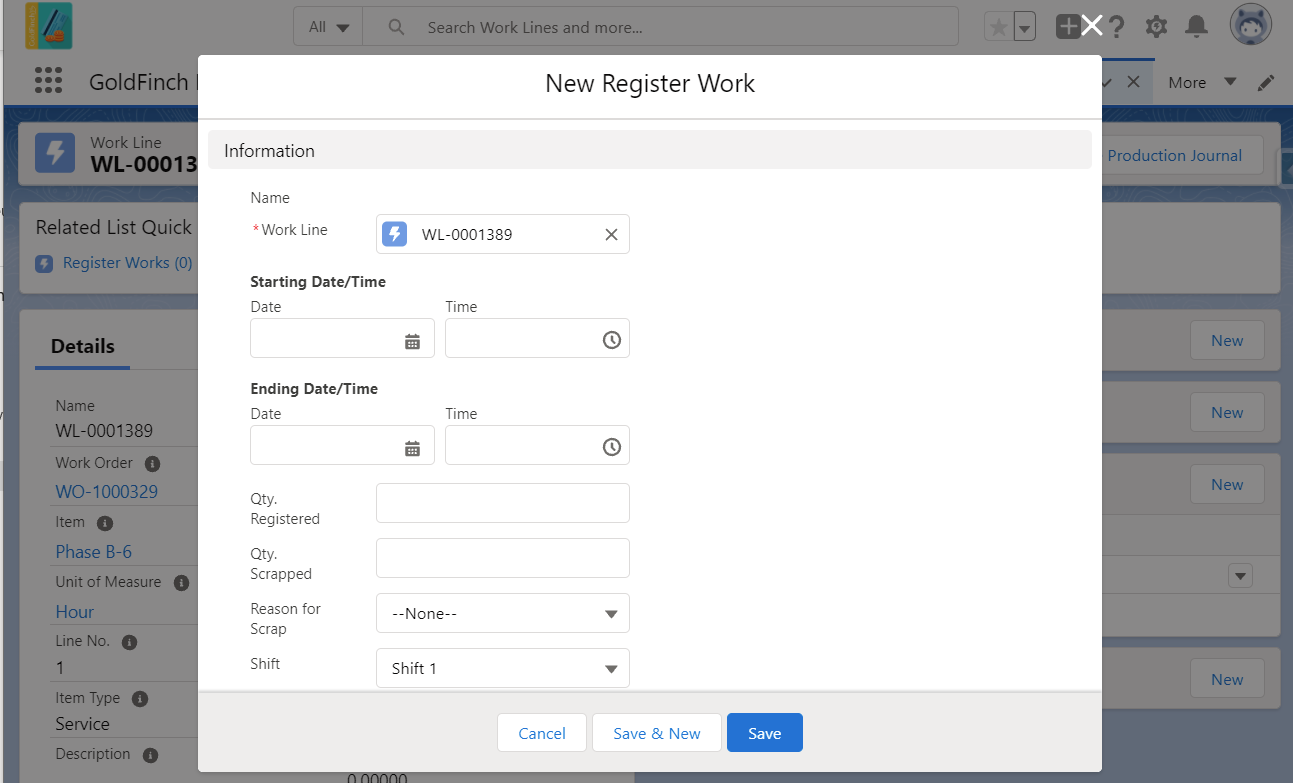
Task: Click the Ending Time input field
Action: pyautogui.click(x=537, y=445)
